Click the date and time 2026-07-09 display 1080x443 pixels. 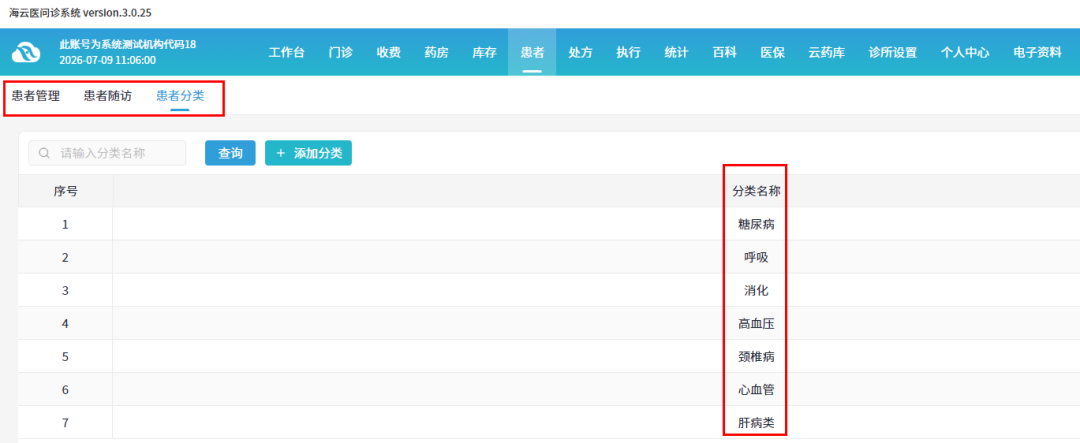point(107,60)
